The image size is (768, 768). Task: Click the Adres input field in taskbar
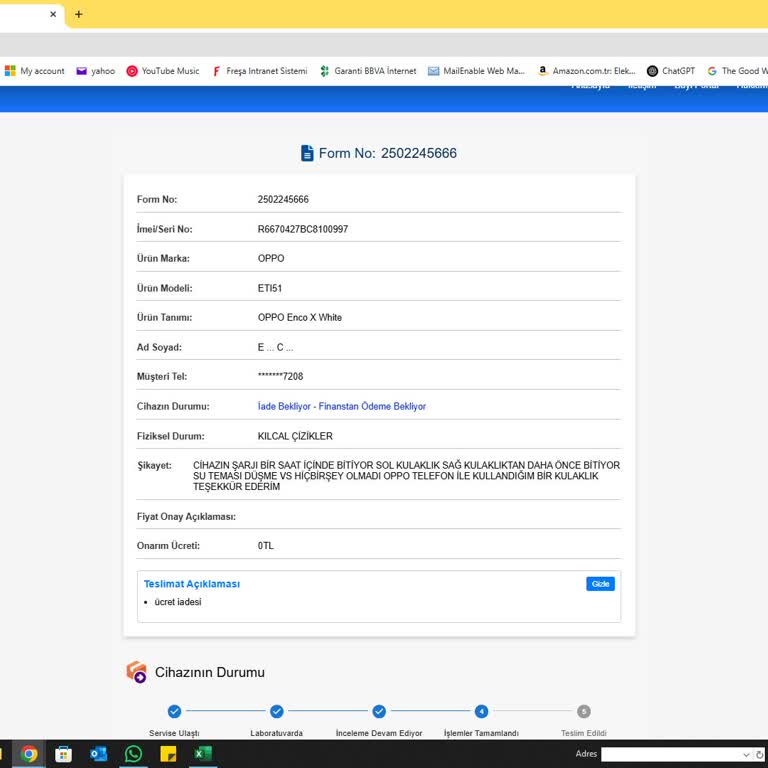click(670, 754)
